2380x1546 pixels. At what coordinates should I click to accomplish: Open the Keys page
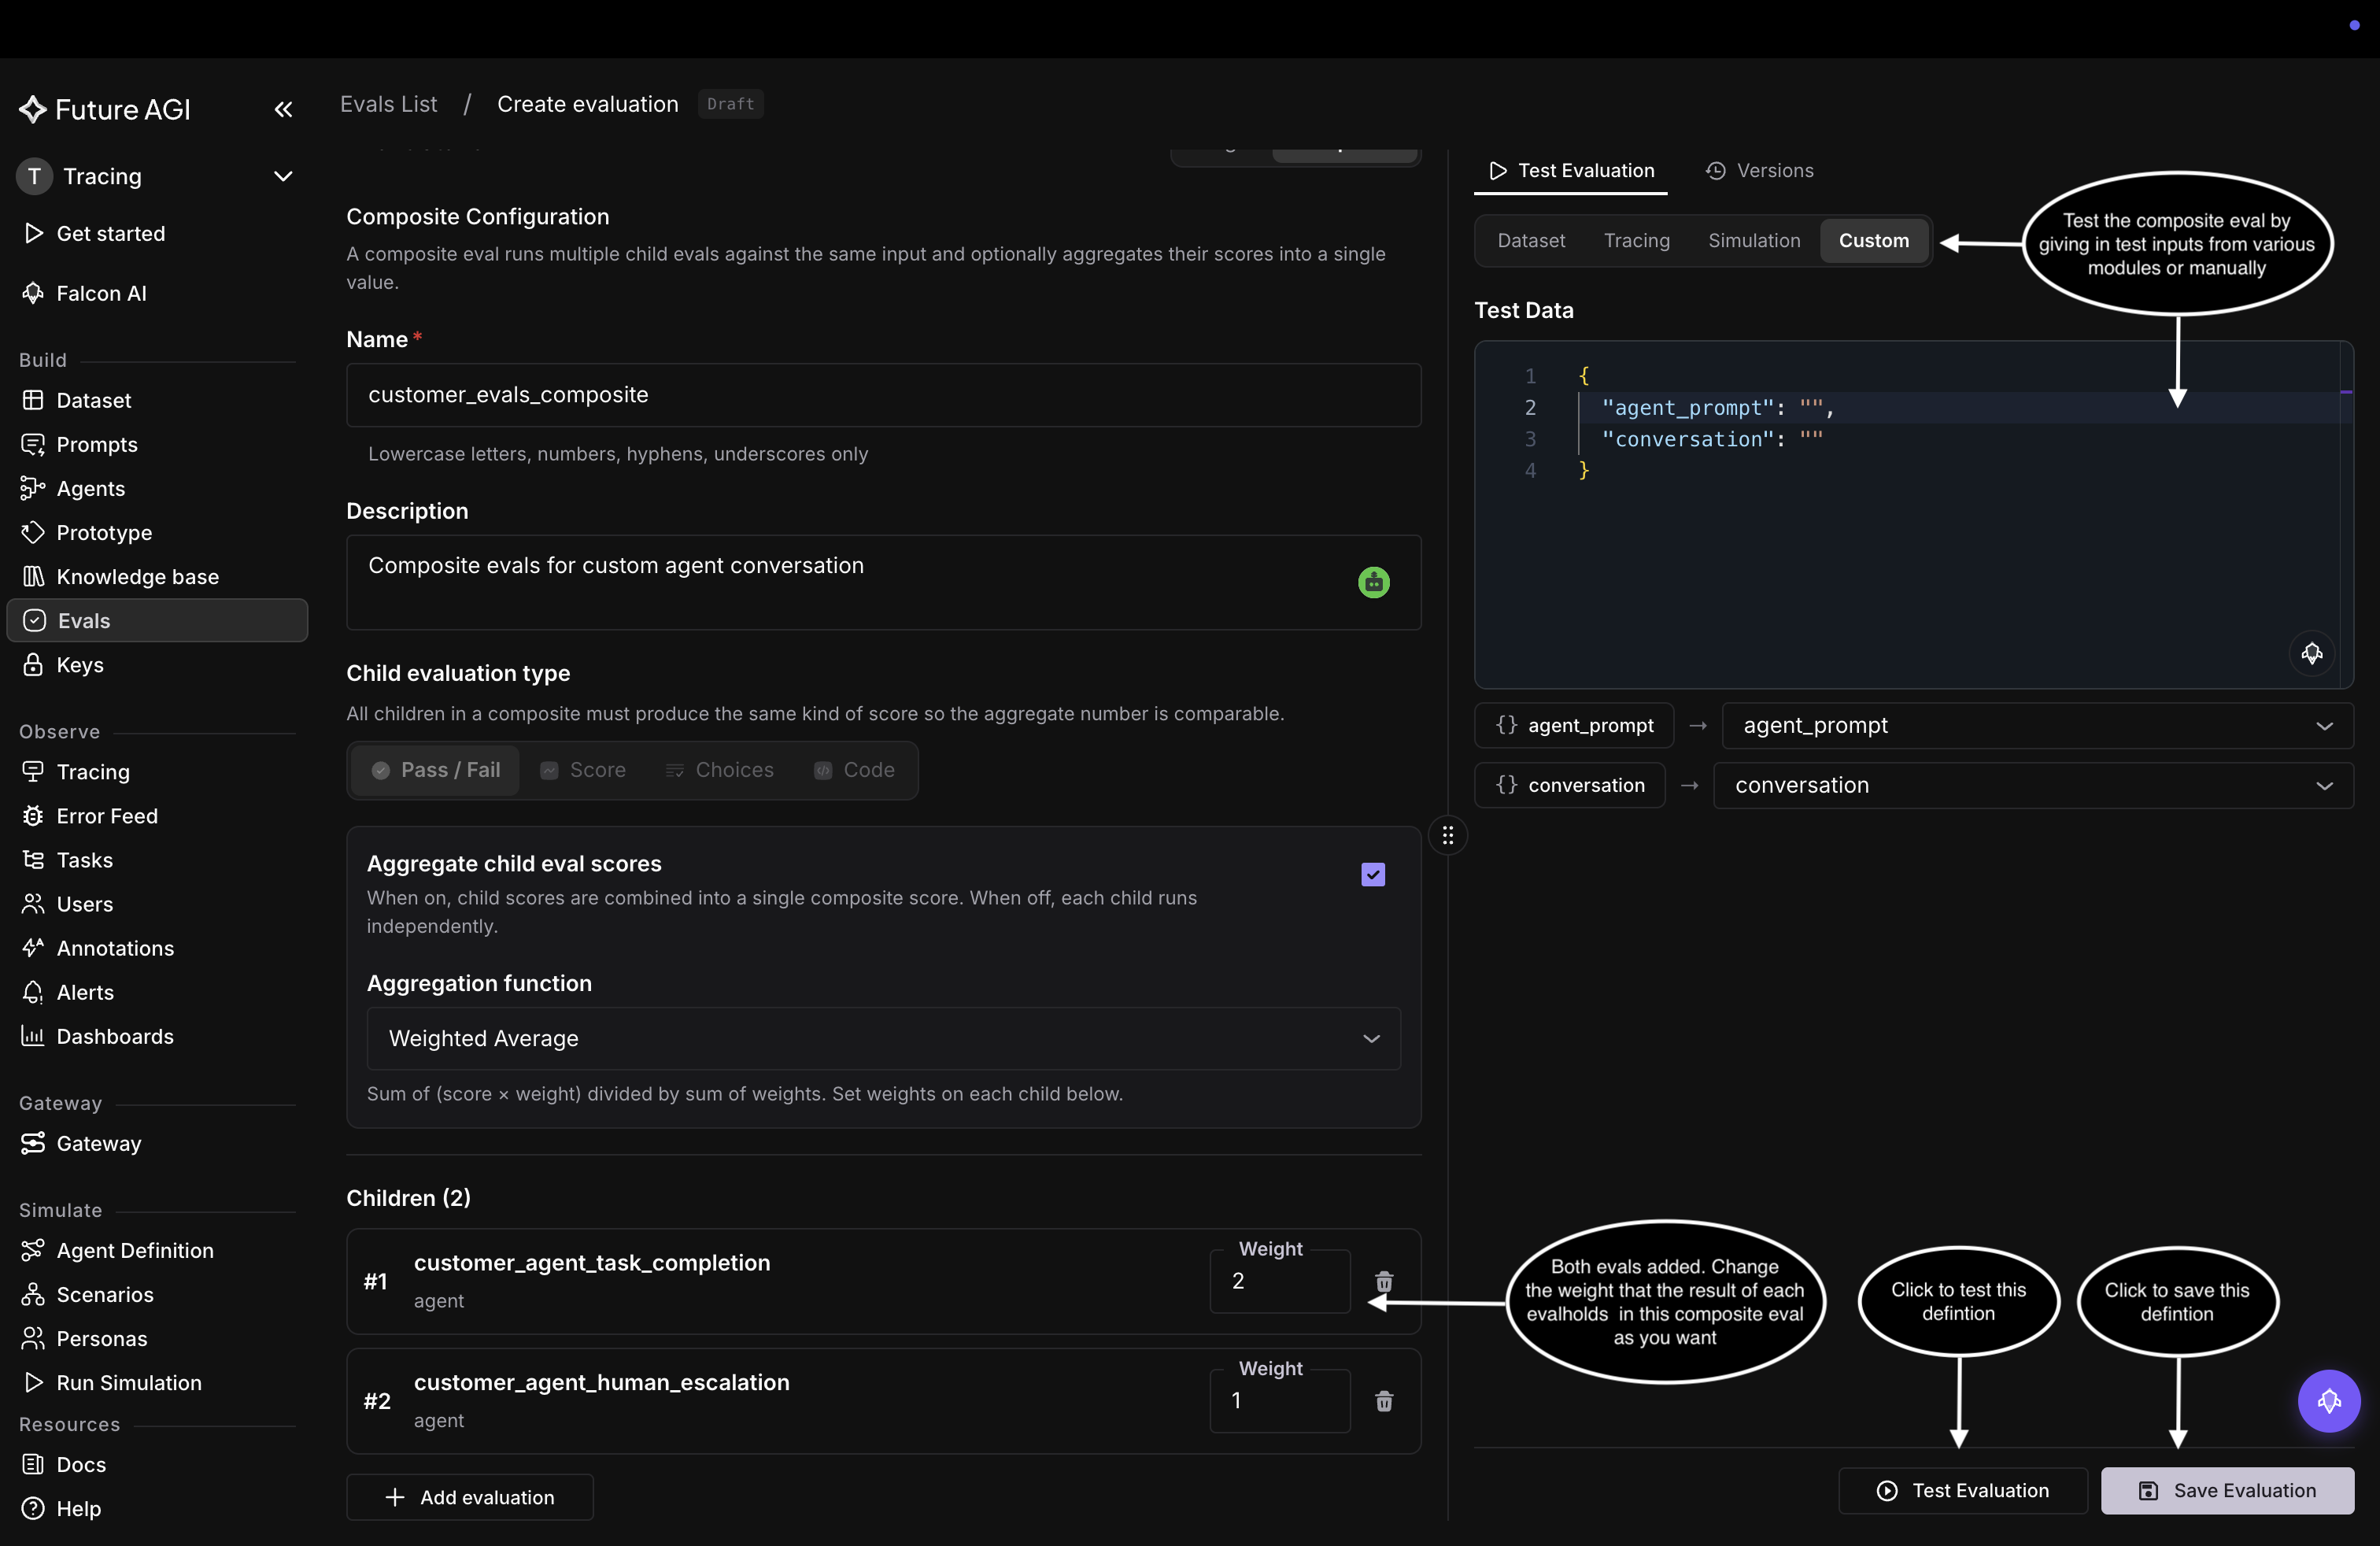pos(80,664)
